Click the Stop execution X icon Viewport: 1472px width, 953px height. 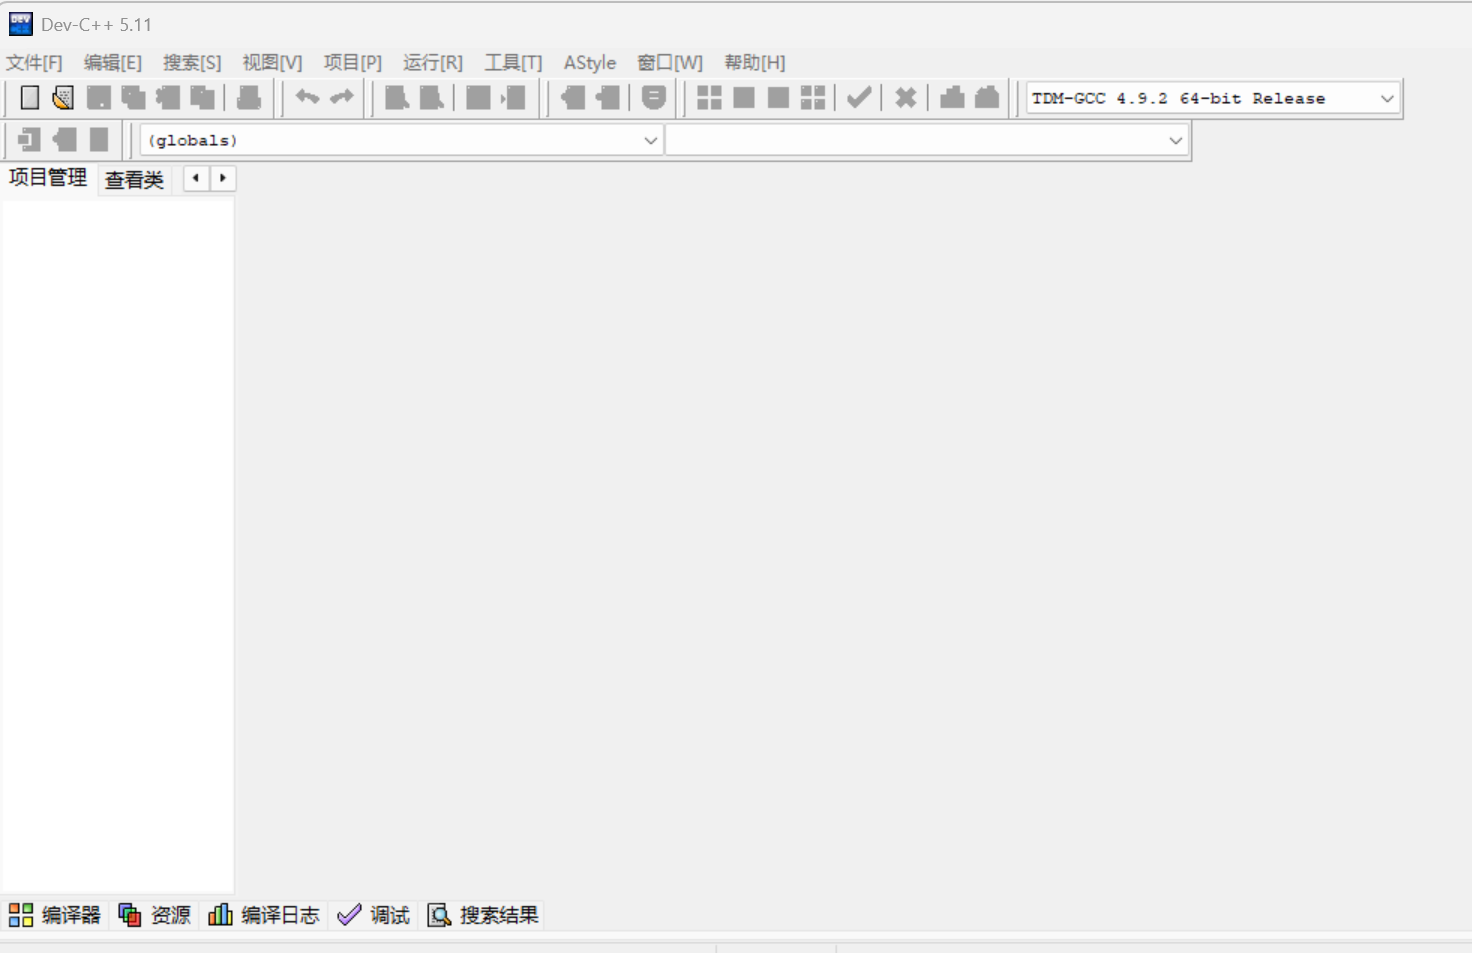pos(905,98)
